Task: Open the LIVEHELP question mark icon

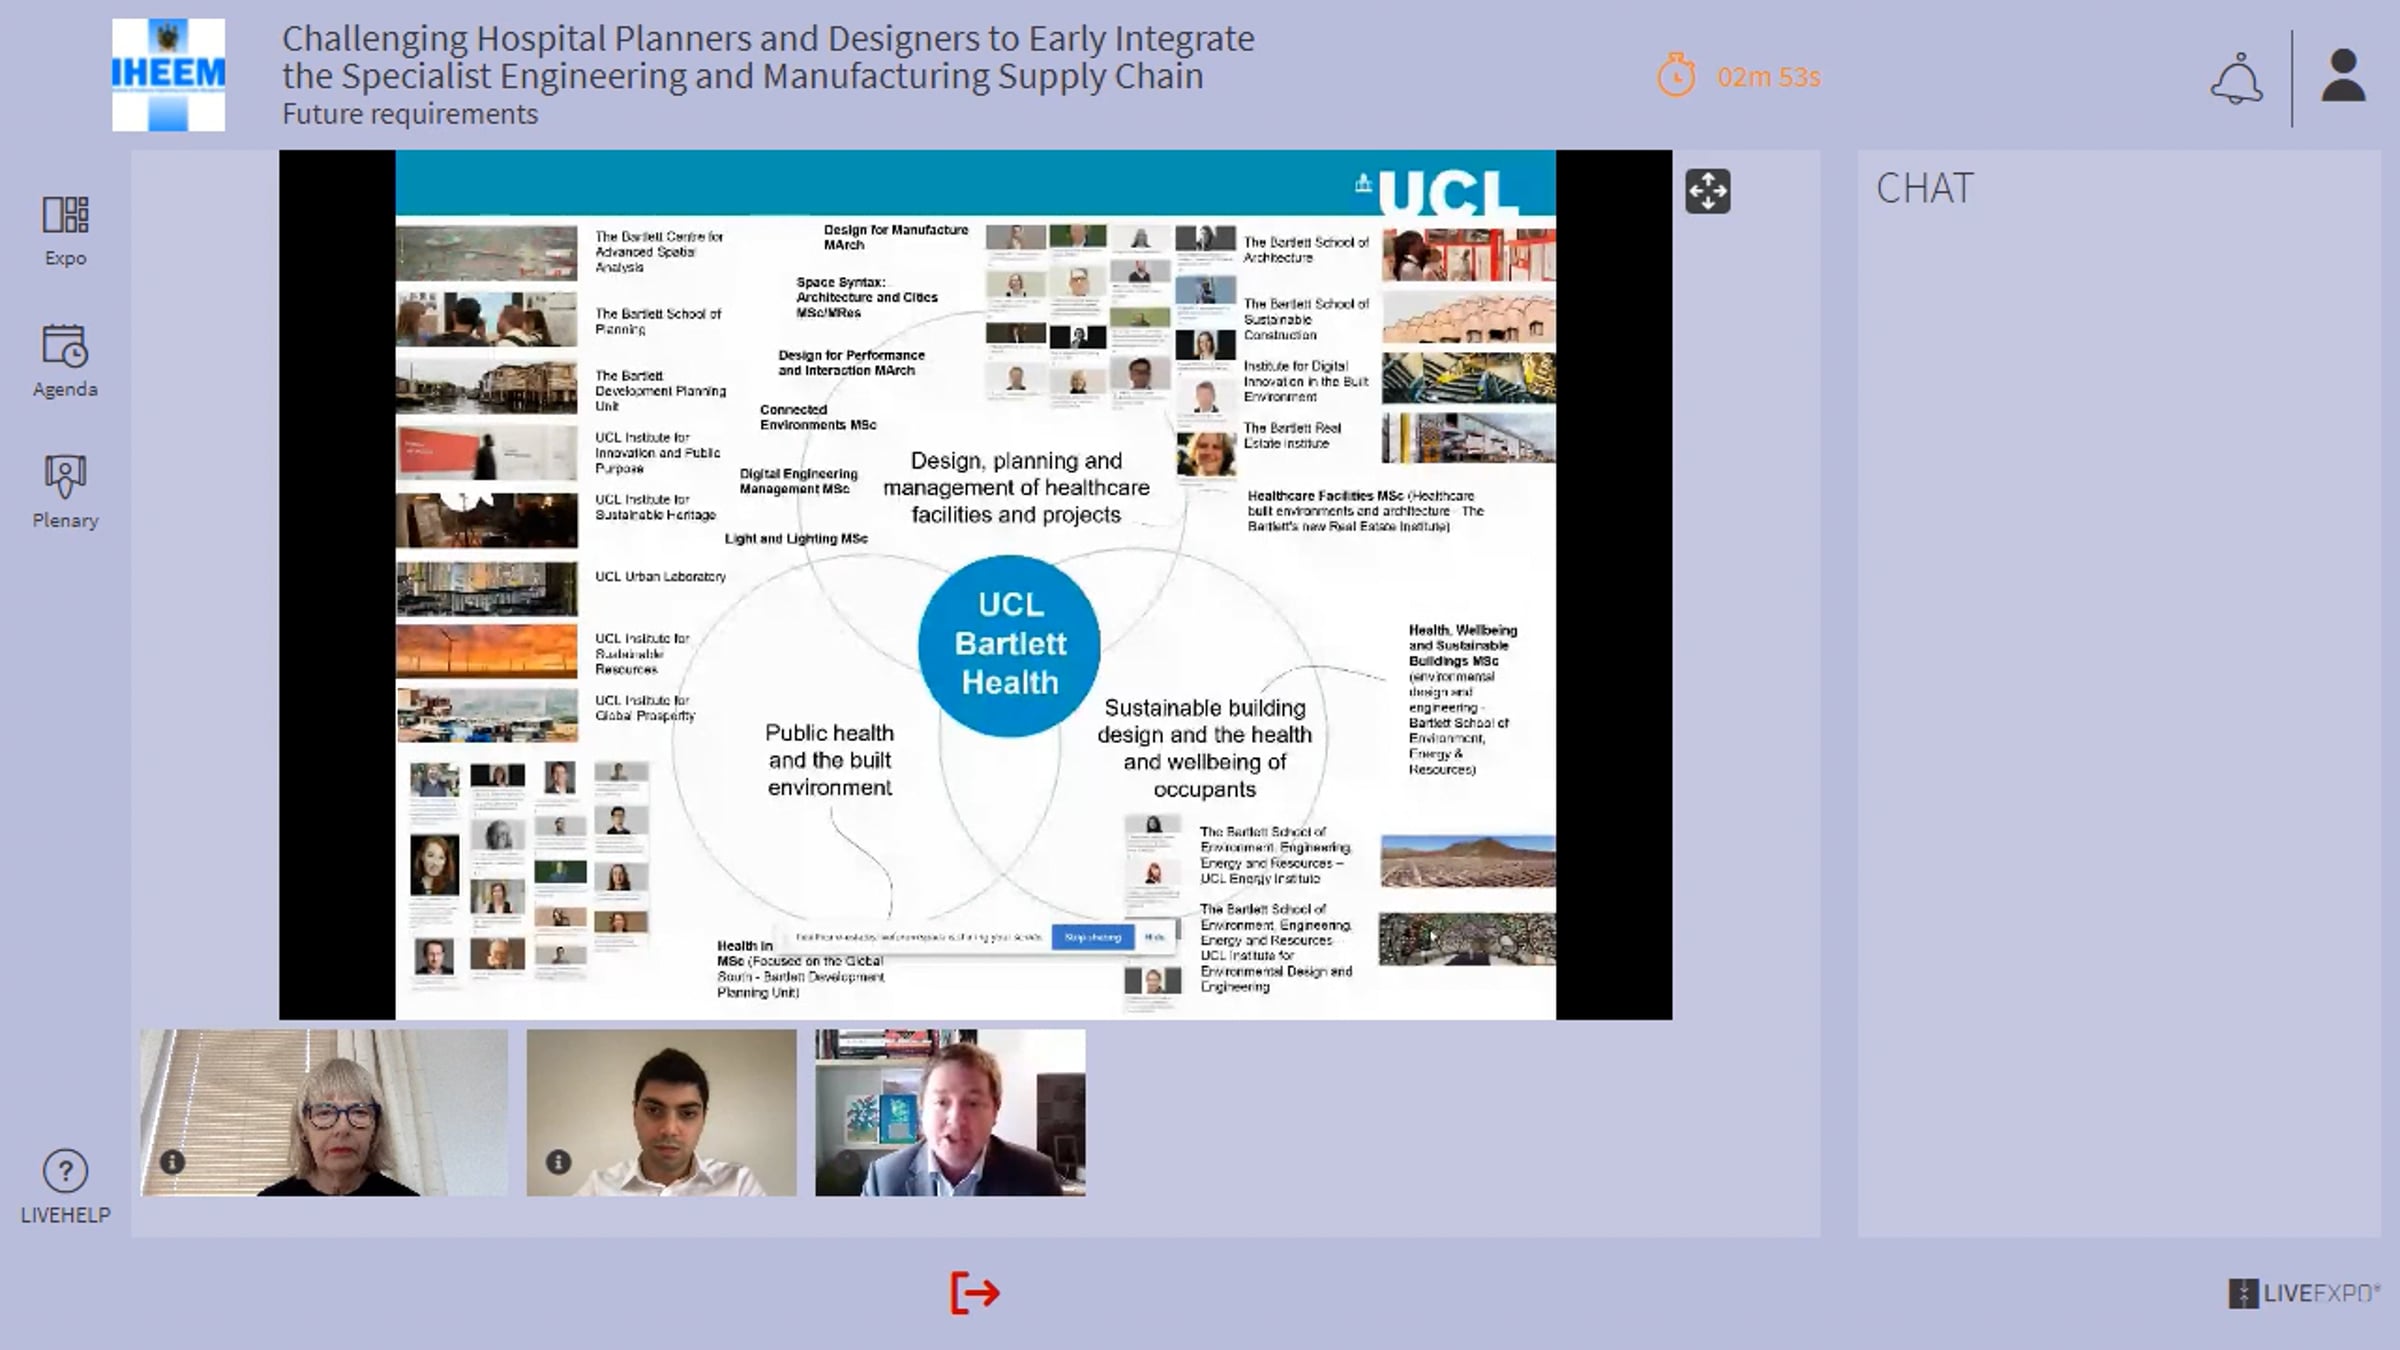Action: (65, 1170)
